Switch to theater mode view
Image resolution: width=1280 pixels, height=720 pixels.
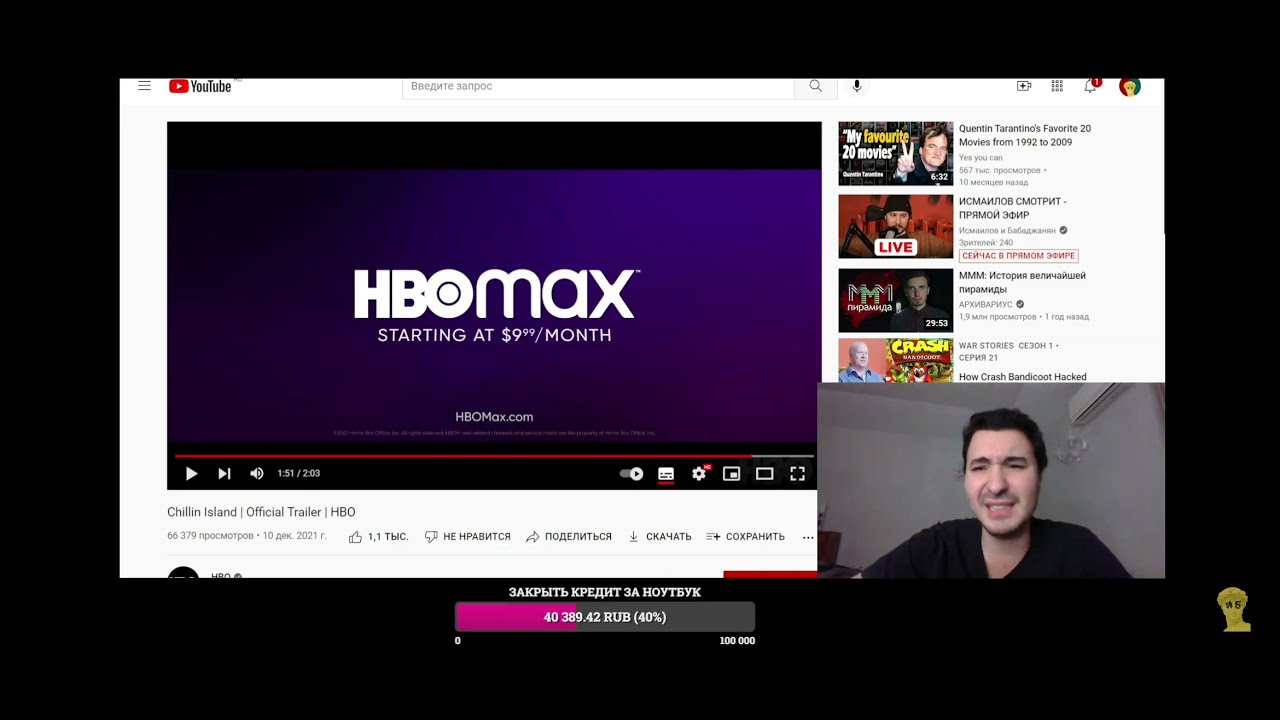point(765,474)
